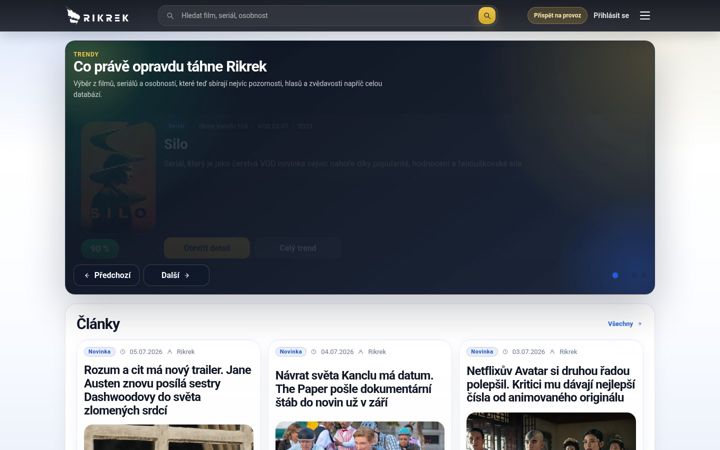
Task: Click the Přispět na provoz button
Action: [557, 16]
